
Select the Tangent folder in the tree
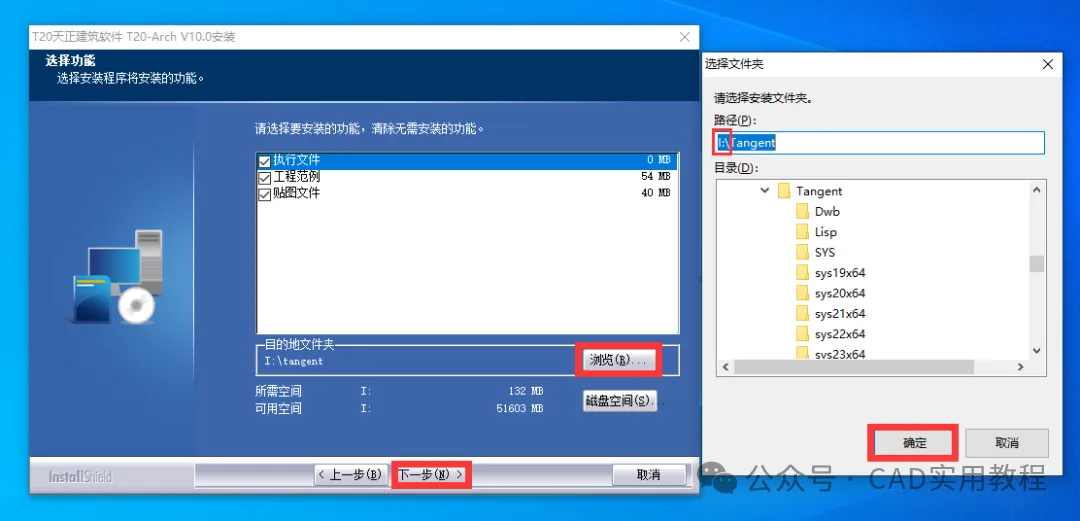819,191
